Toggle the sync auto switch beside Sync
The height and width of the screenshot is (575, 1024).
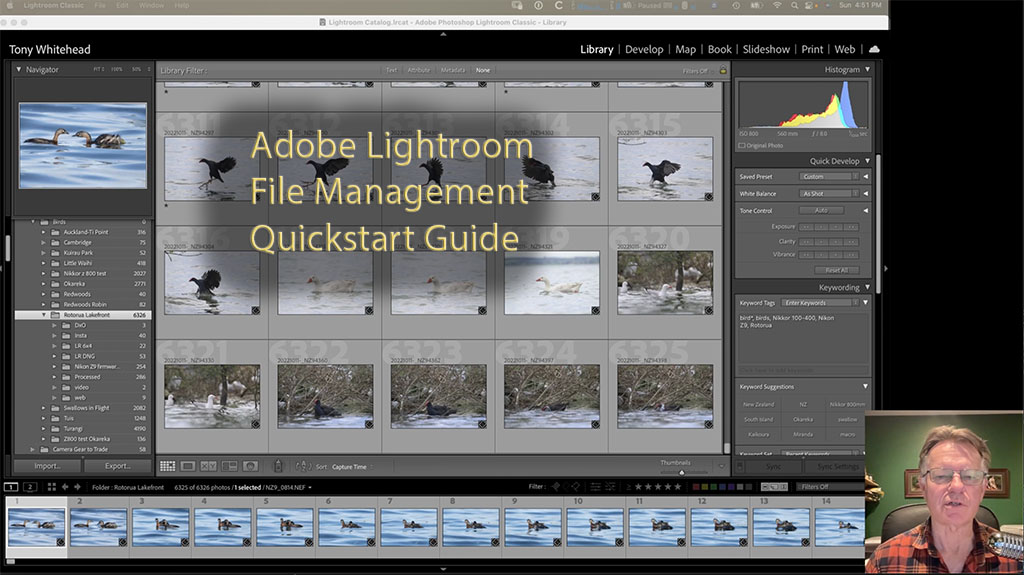pyautogui.click(x=741, y=466)
